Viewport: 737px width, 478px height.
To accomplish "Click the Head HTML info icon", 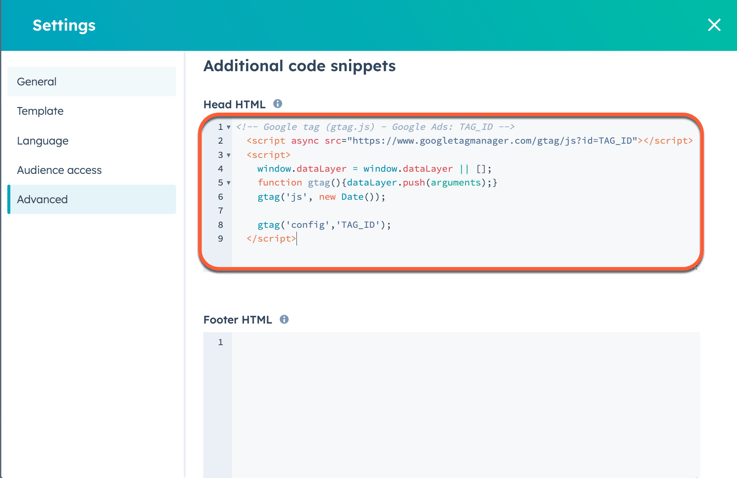I will 278,104.
